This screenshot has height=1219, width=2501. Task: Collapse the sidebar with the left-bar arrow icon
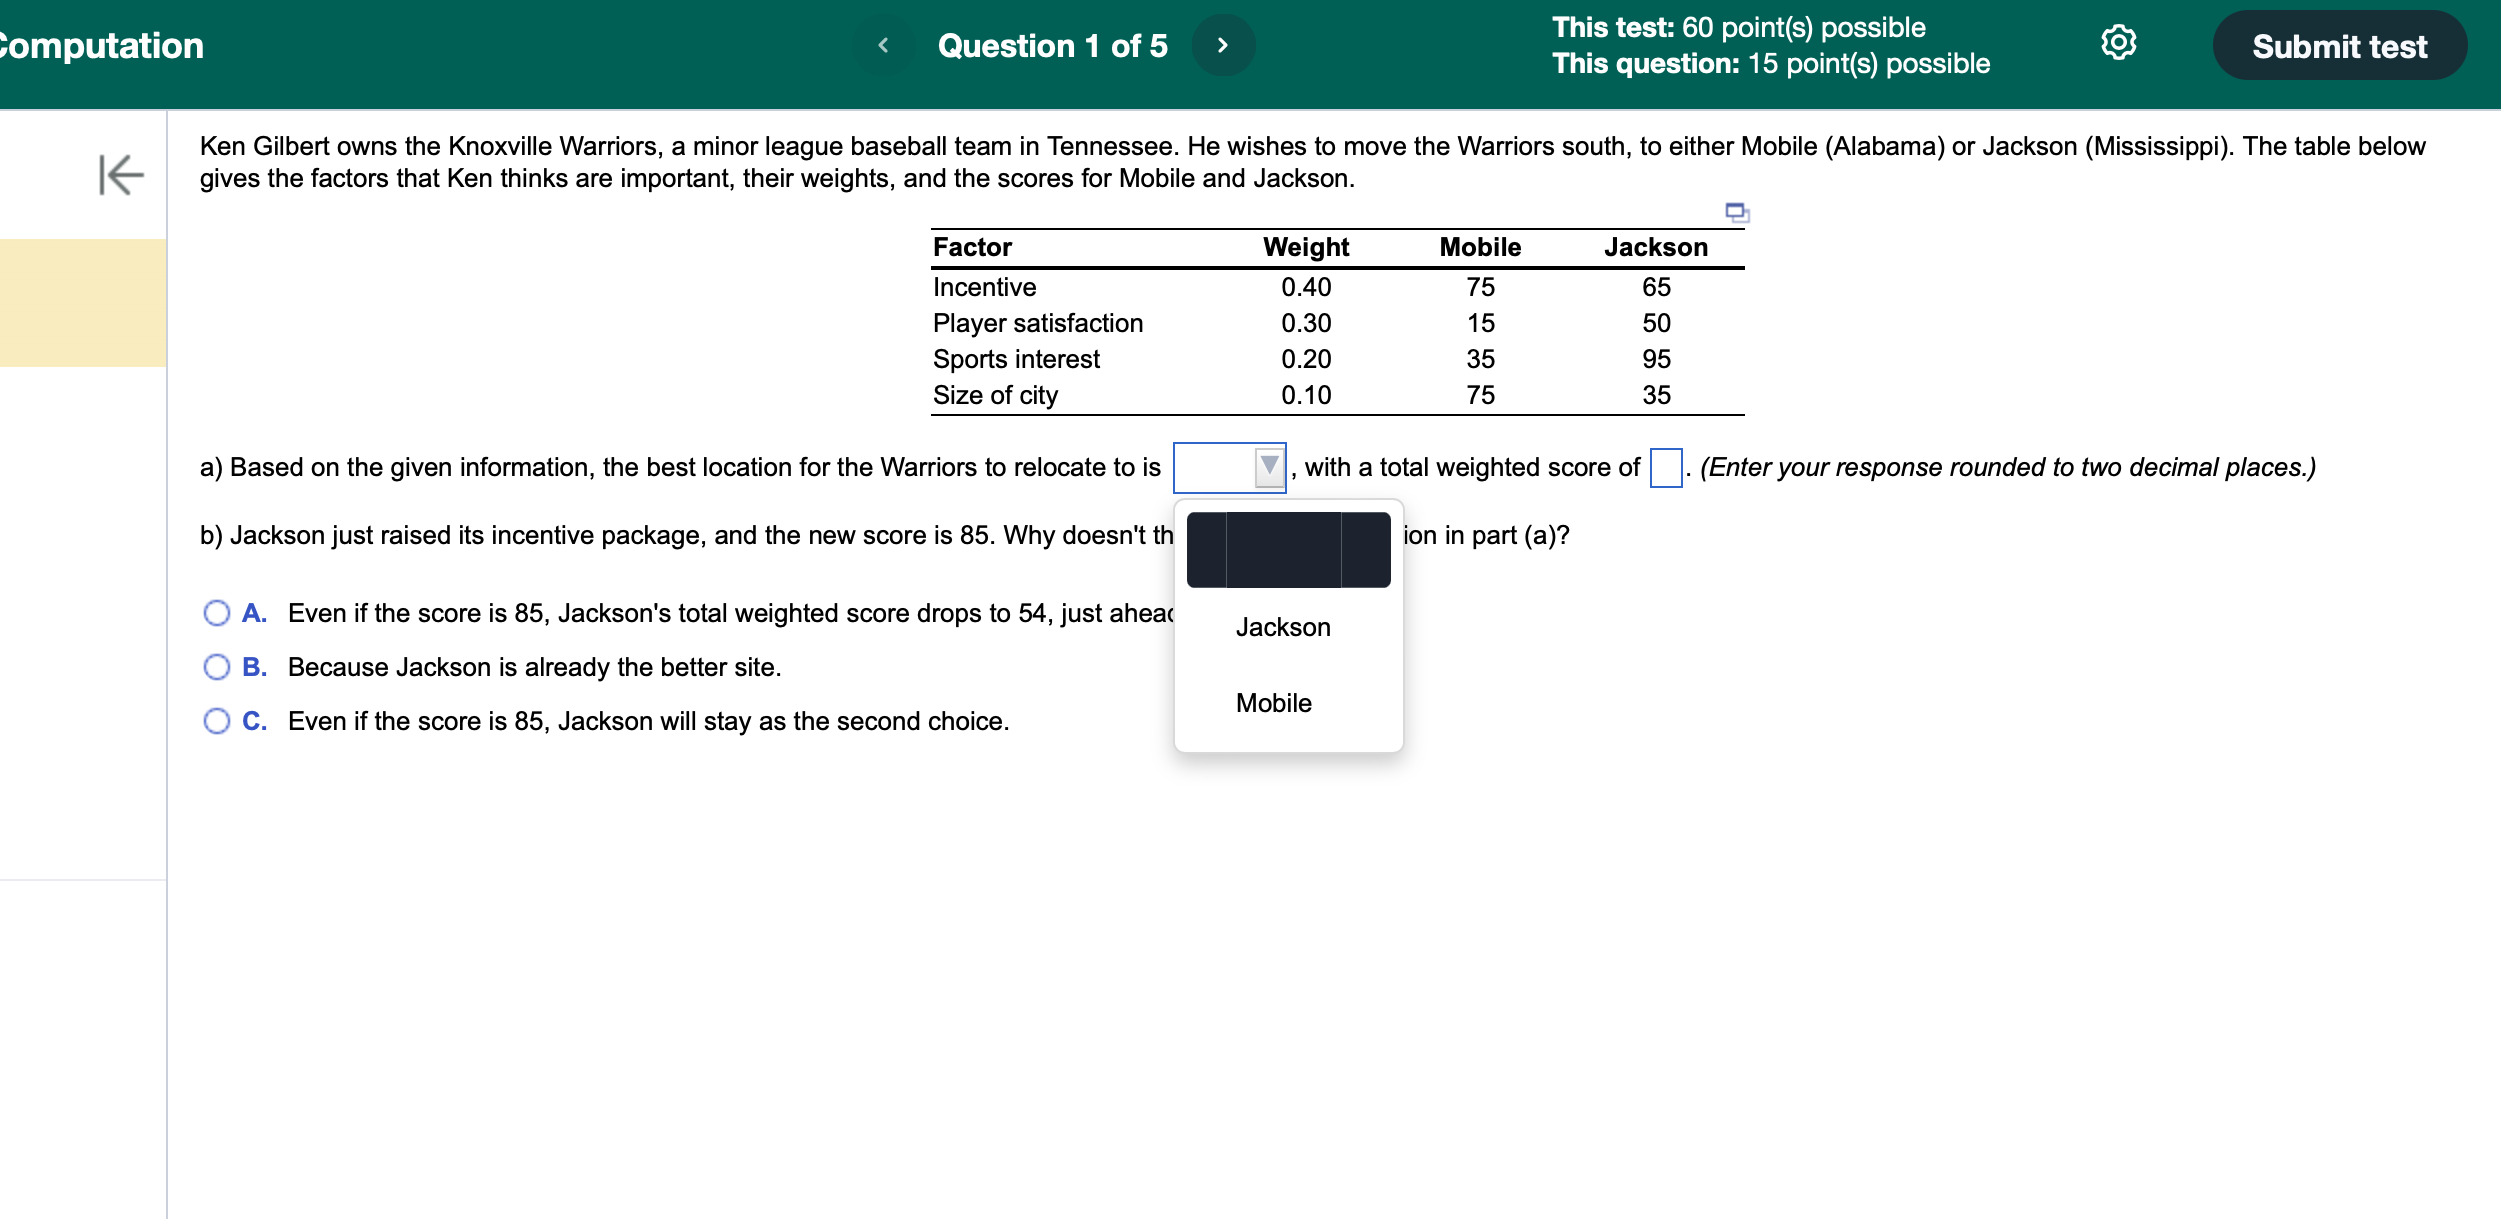[x=121, y=175]
